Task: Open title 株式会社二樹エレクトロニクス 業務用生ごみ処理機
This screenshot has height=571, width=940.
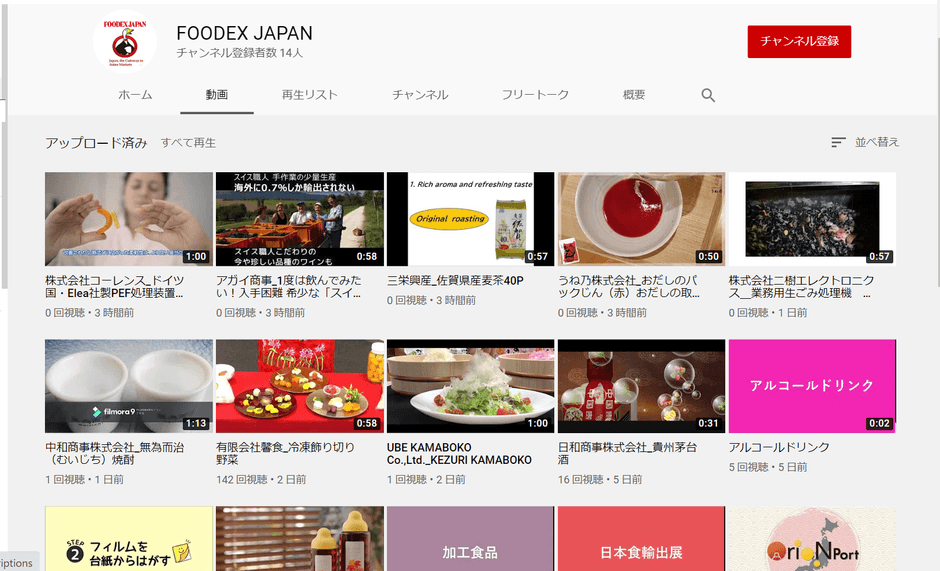Action: [802, 287]
